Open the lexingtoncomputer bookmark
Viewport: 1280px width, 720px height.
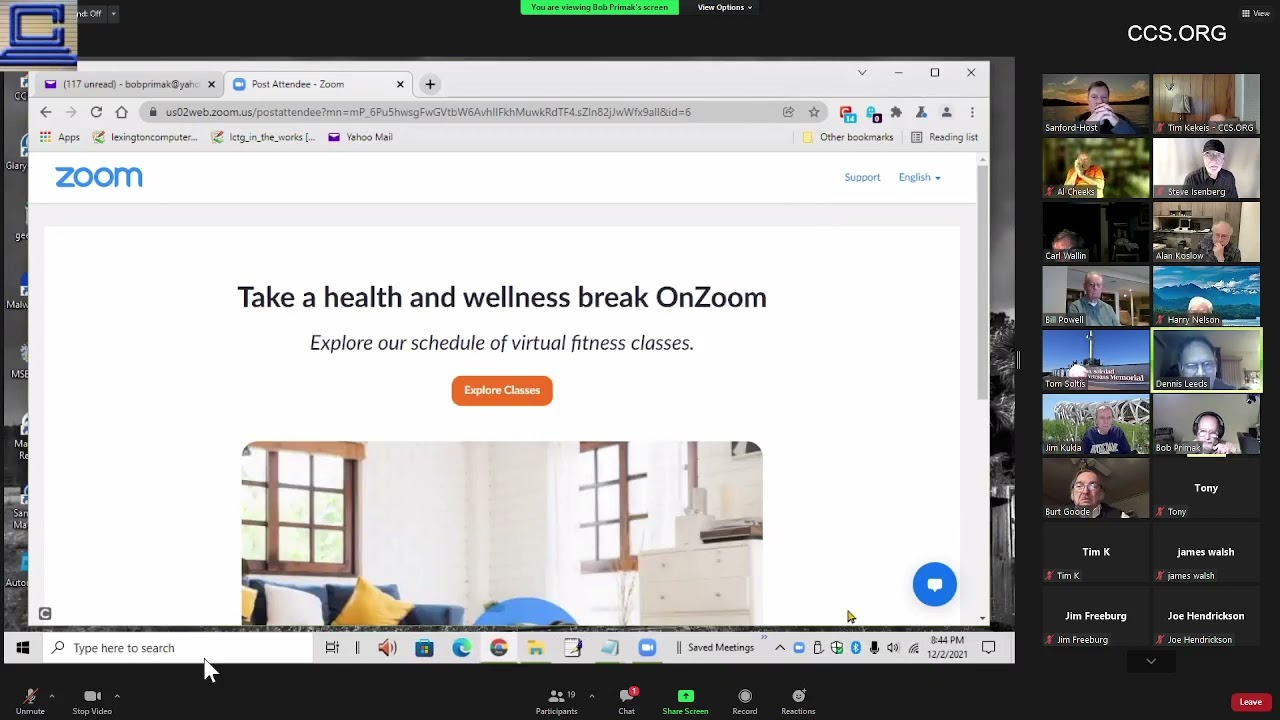click(145, 137)
